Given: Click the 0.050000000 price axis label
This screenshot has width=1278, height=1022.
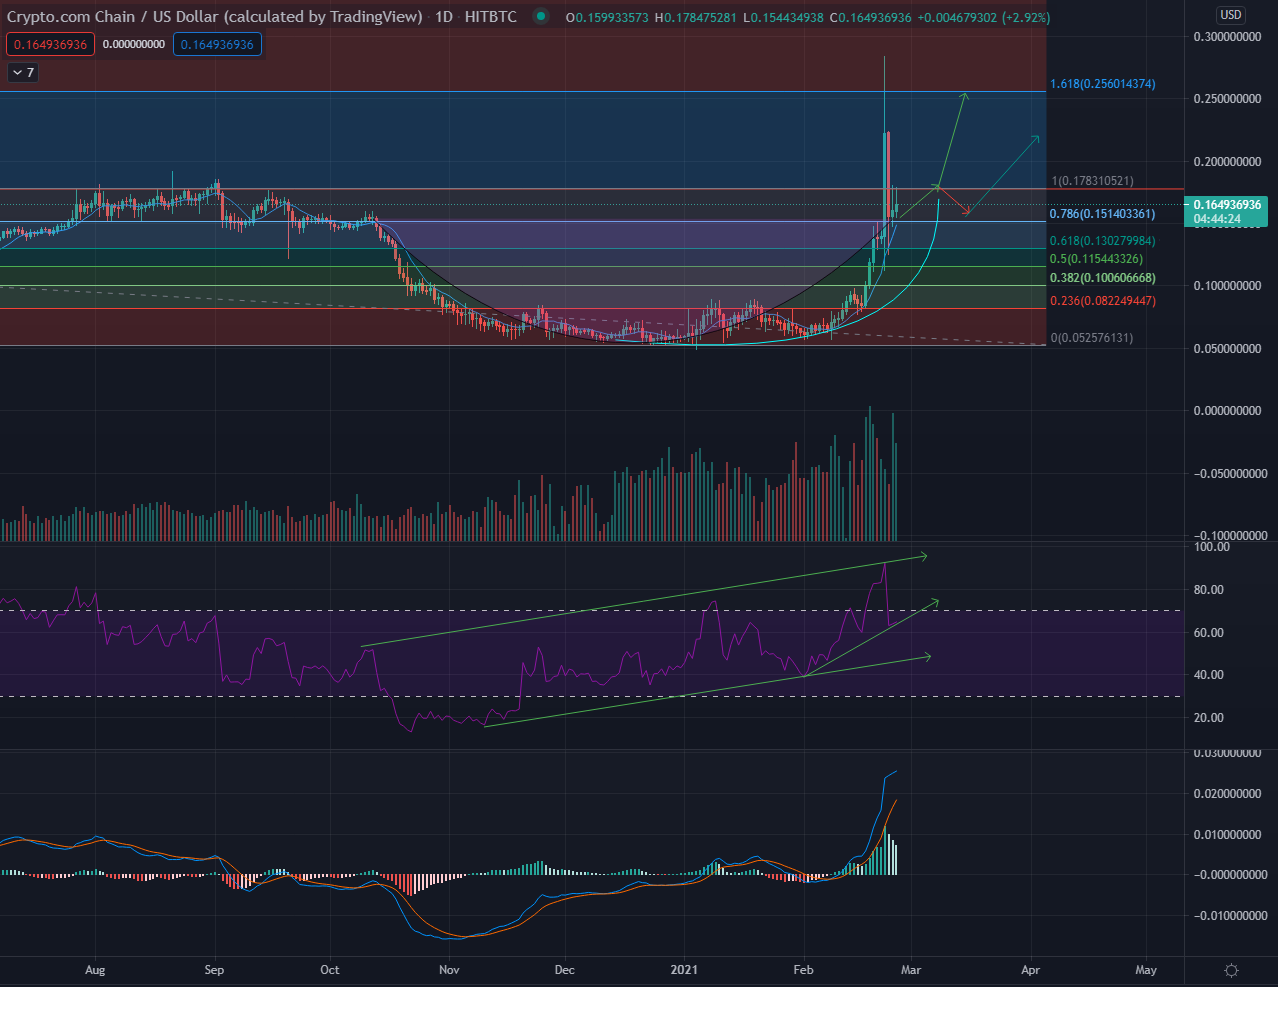Looking at the screenshot, I should pos(1227,349).
